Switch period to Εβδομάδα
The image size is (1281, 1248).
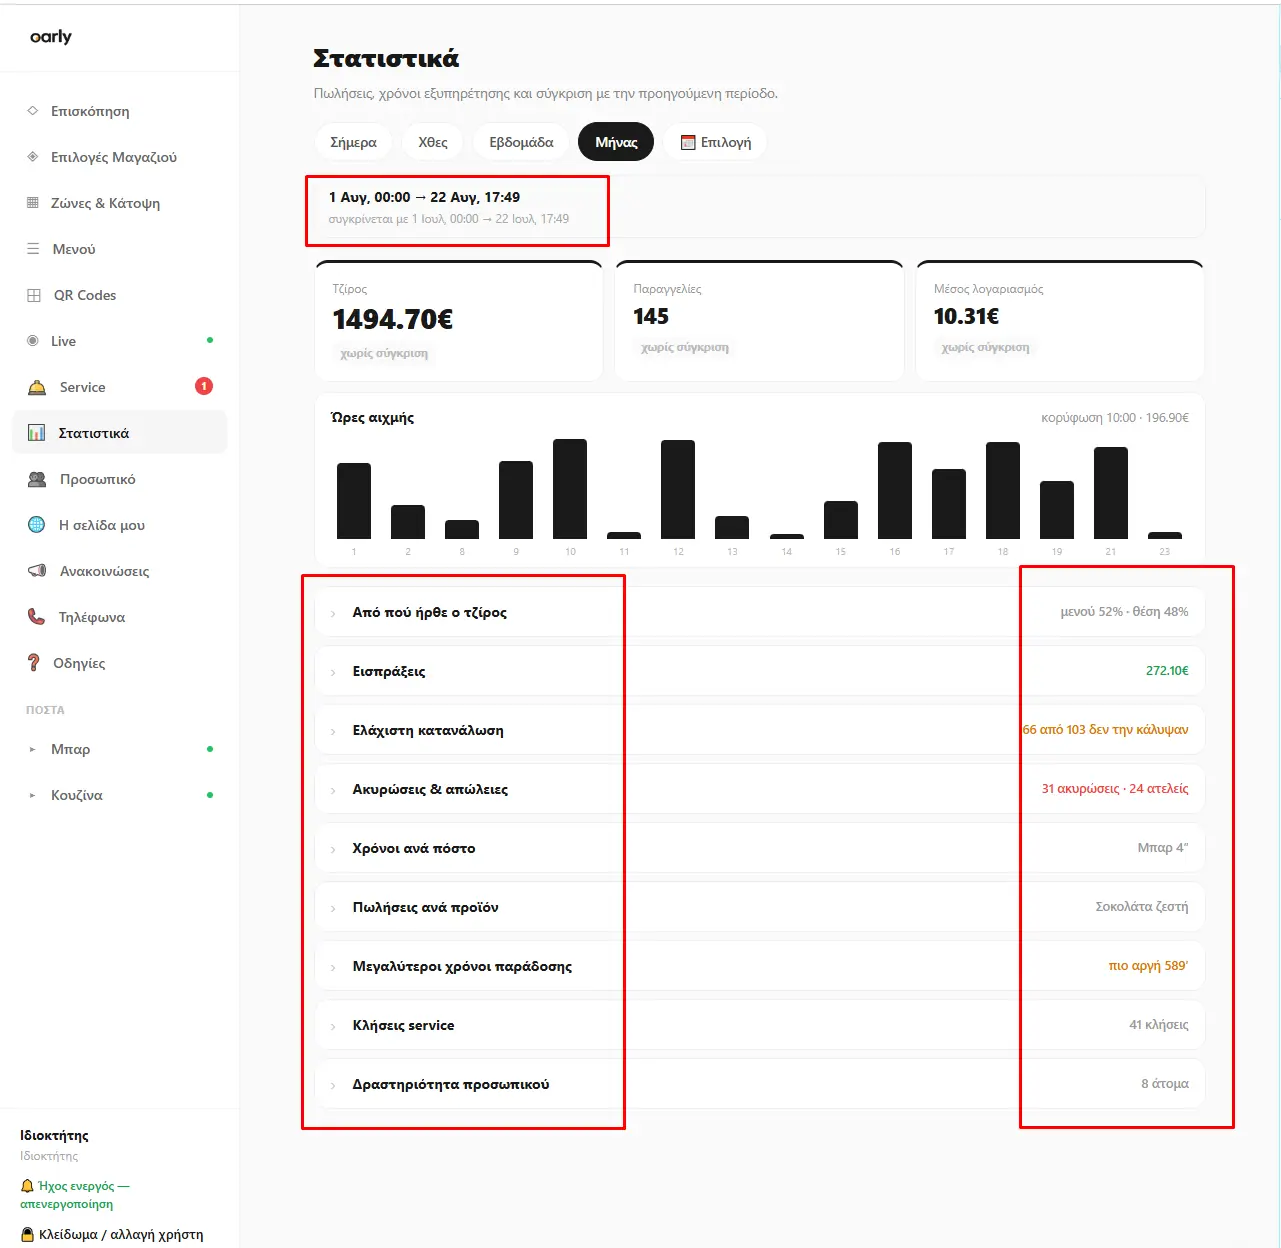tap(521, 142)
